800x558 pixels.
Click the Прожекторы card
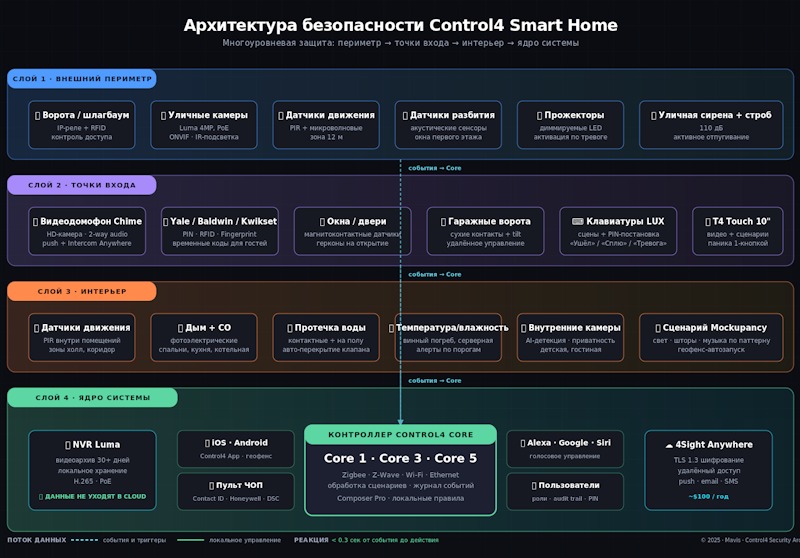(x=570, y=125)
